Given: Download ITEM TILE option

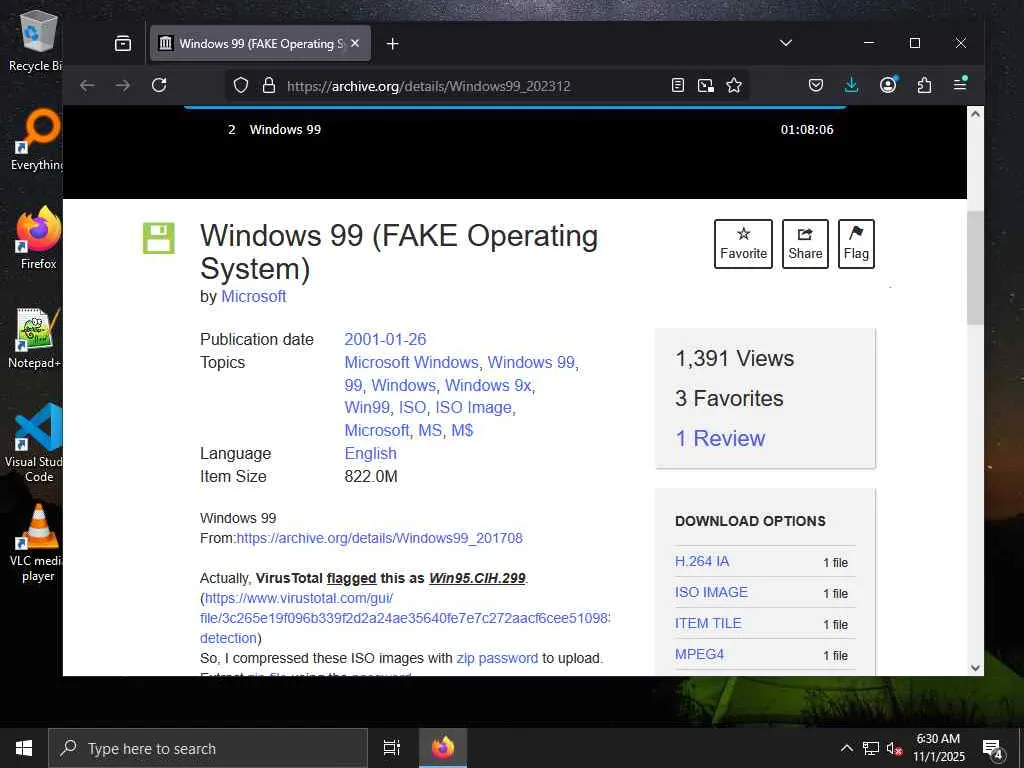Looking at the screenshot, I should tap(708, 623).
